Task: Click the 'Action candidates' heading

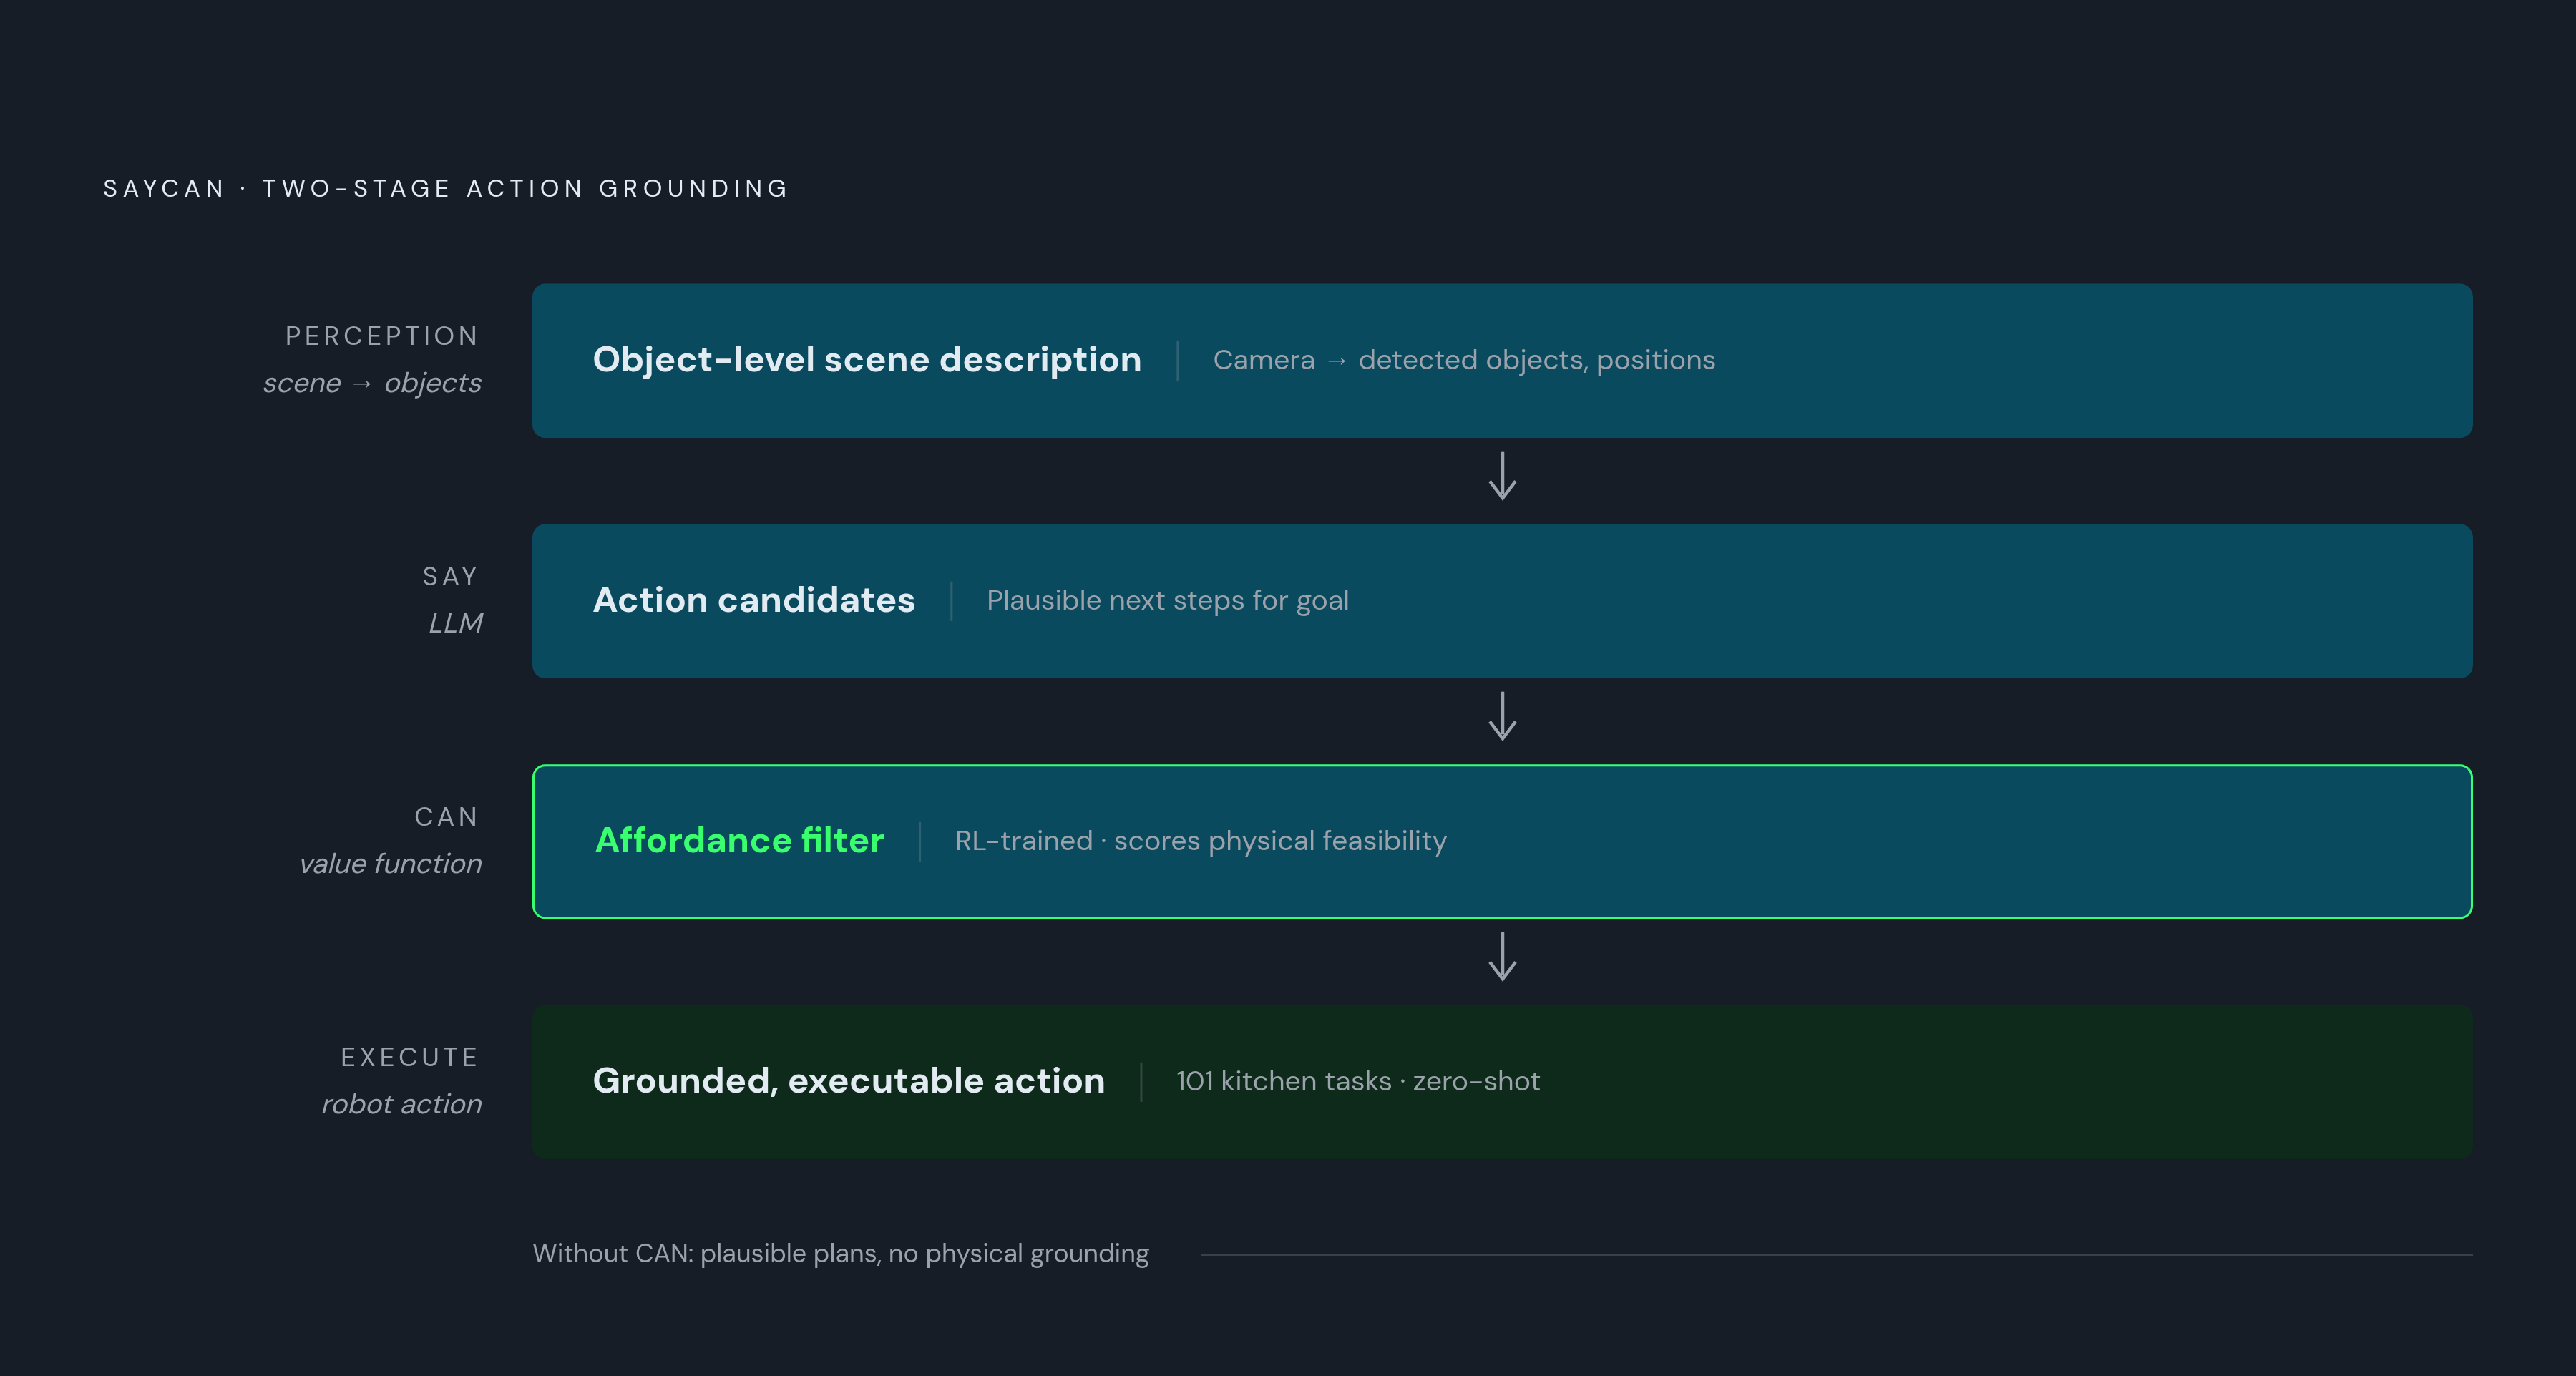Action: 754,600
